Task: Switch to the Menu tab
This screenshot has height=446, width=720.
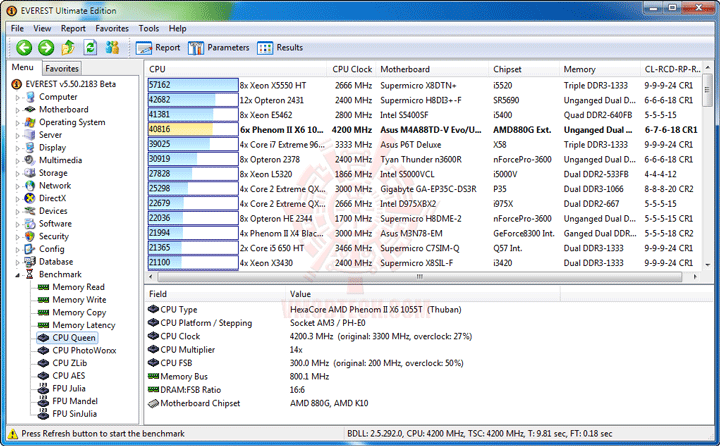Action: (x=22, y=68)
